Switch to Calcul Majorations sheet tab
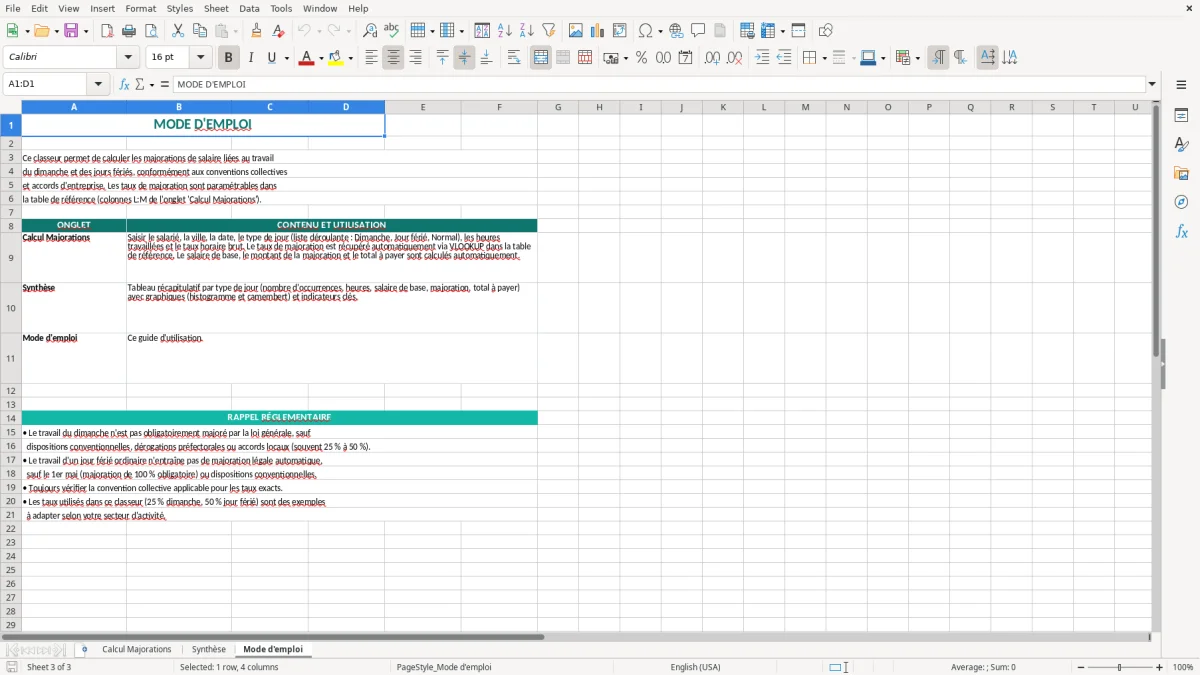Screen dimensions: 1200x675 click(x=137, y=650)
